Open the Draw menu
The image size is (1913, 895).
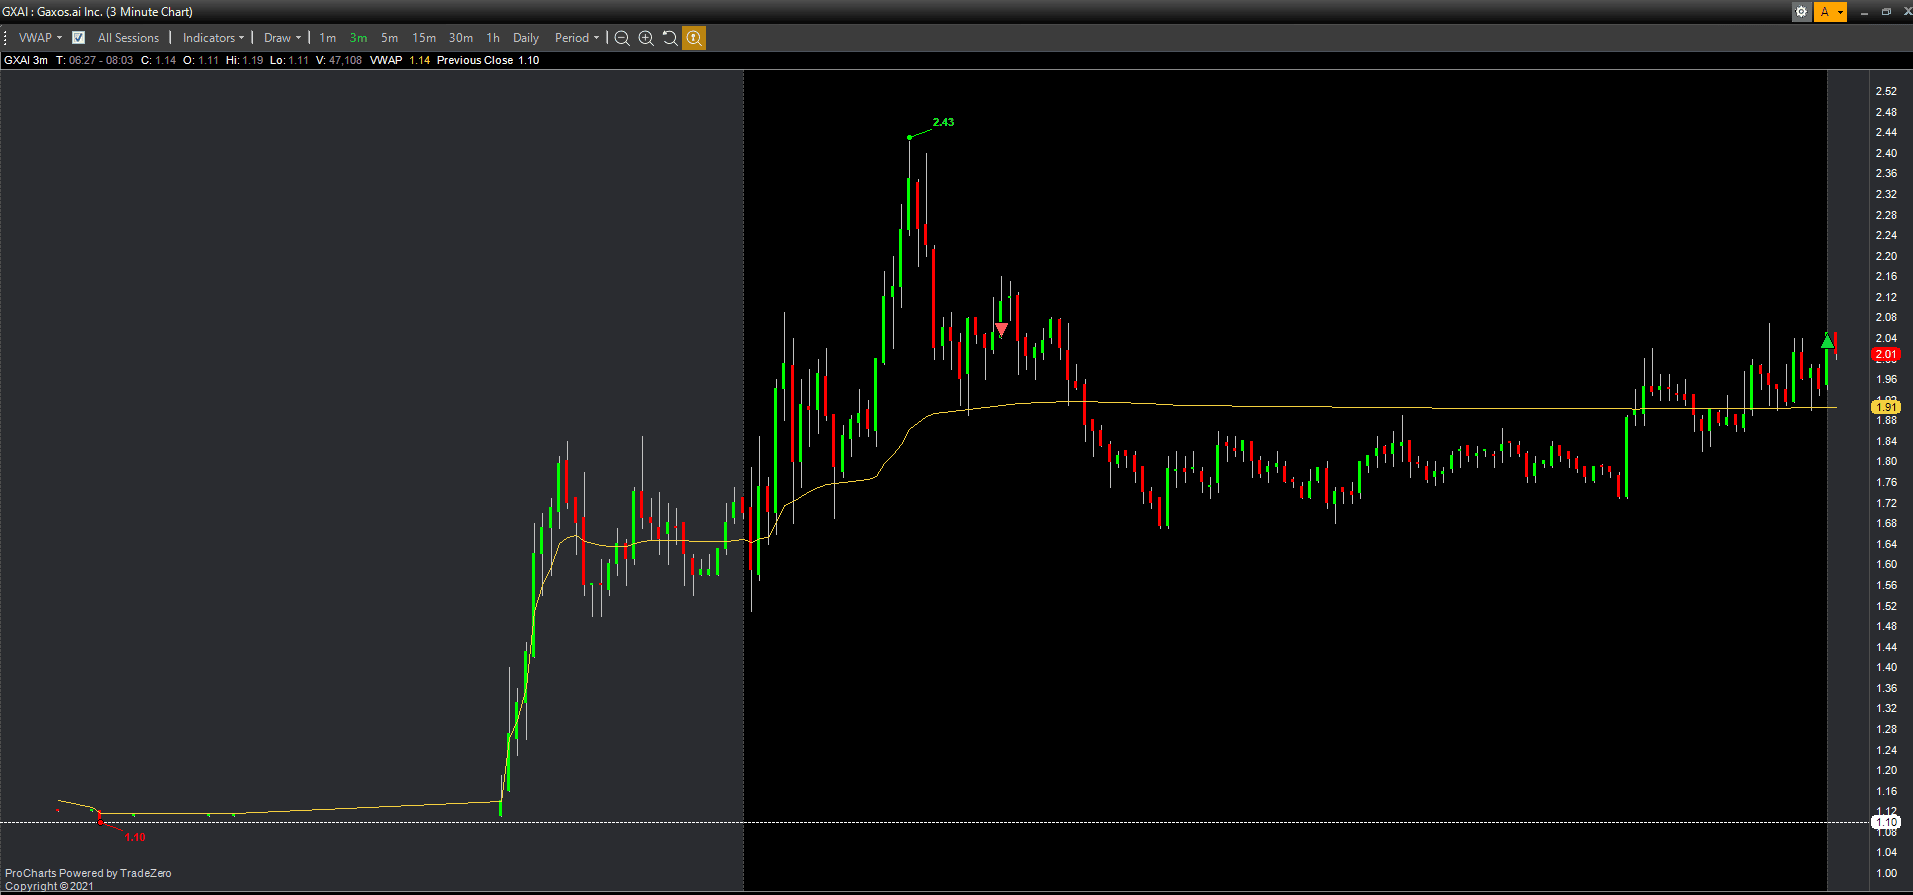coord(282,38)
